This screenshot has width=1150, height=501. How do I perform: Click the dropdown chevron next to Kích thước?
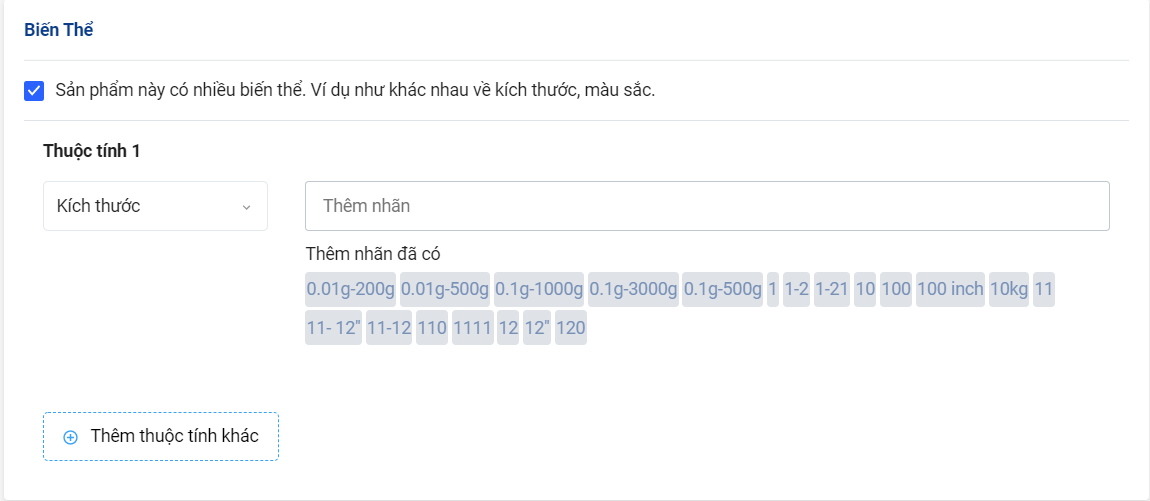pos(246,207)
